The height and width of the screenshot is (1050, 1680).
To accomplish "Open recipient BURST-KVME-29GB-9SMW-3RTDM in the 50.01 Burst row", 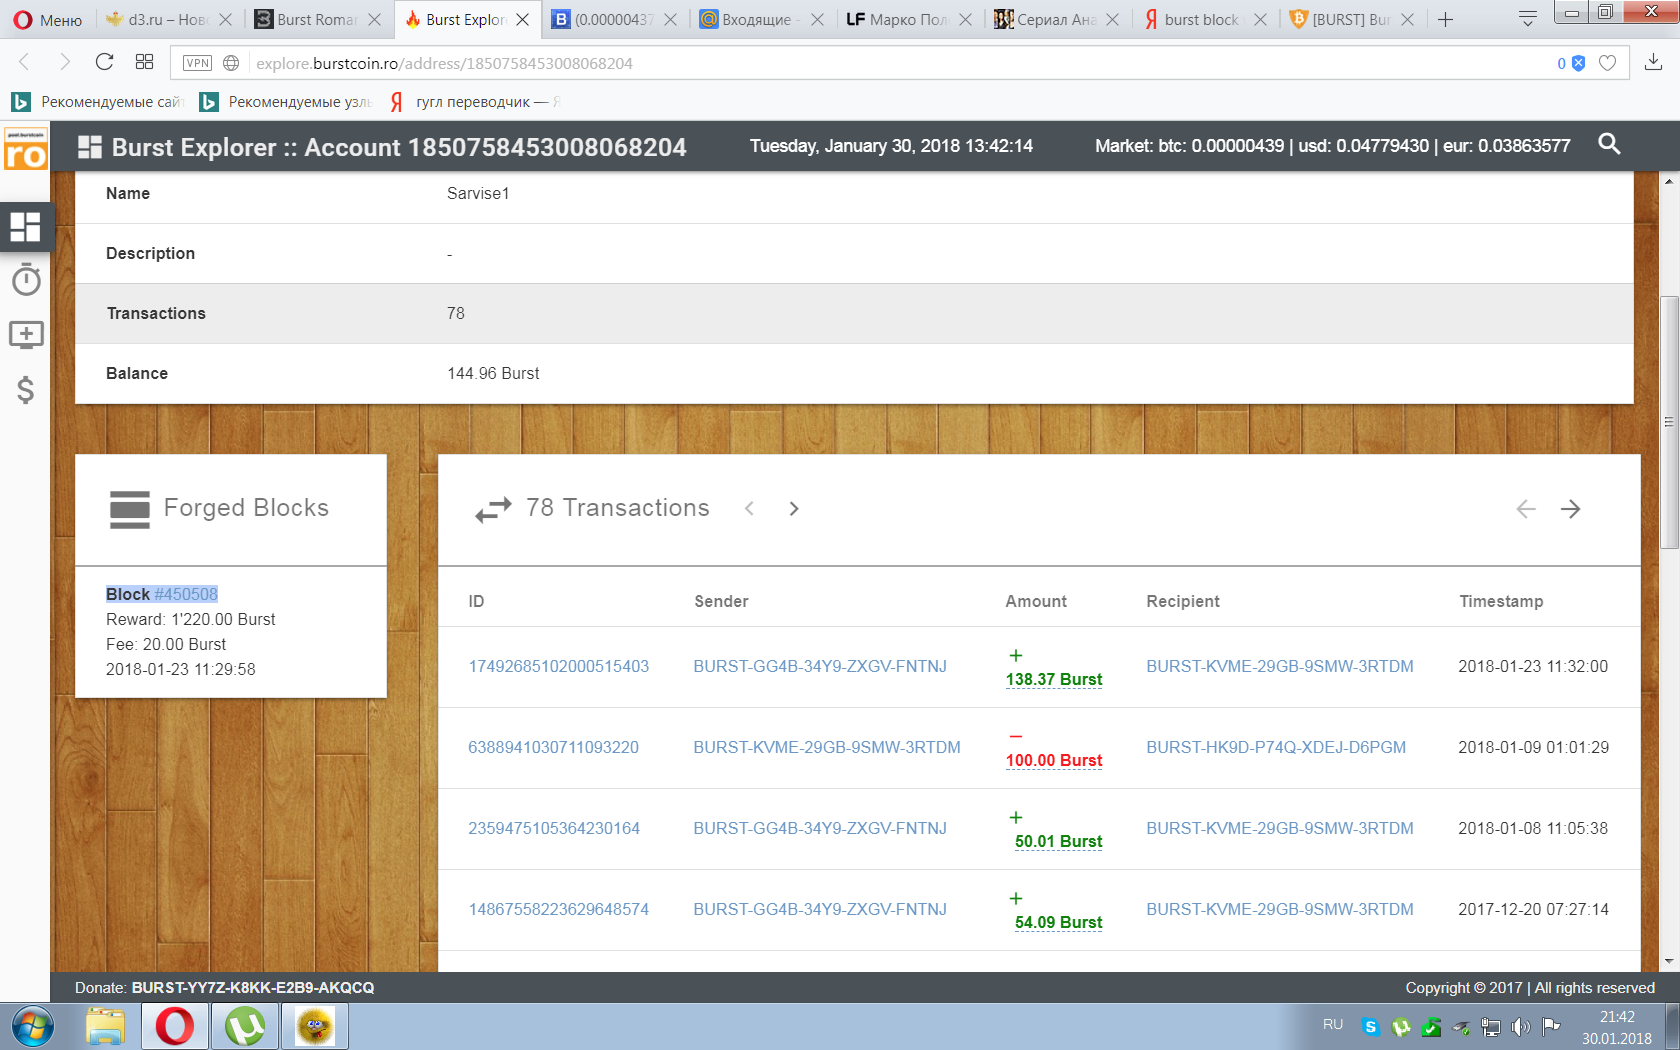I will (1280, 828).
